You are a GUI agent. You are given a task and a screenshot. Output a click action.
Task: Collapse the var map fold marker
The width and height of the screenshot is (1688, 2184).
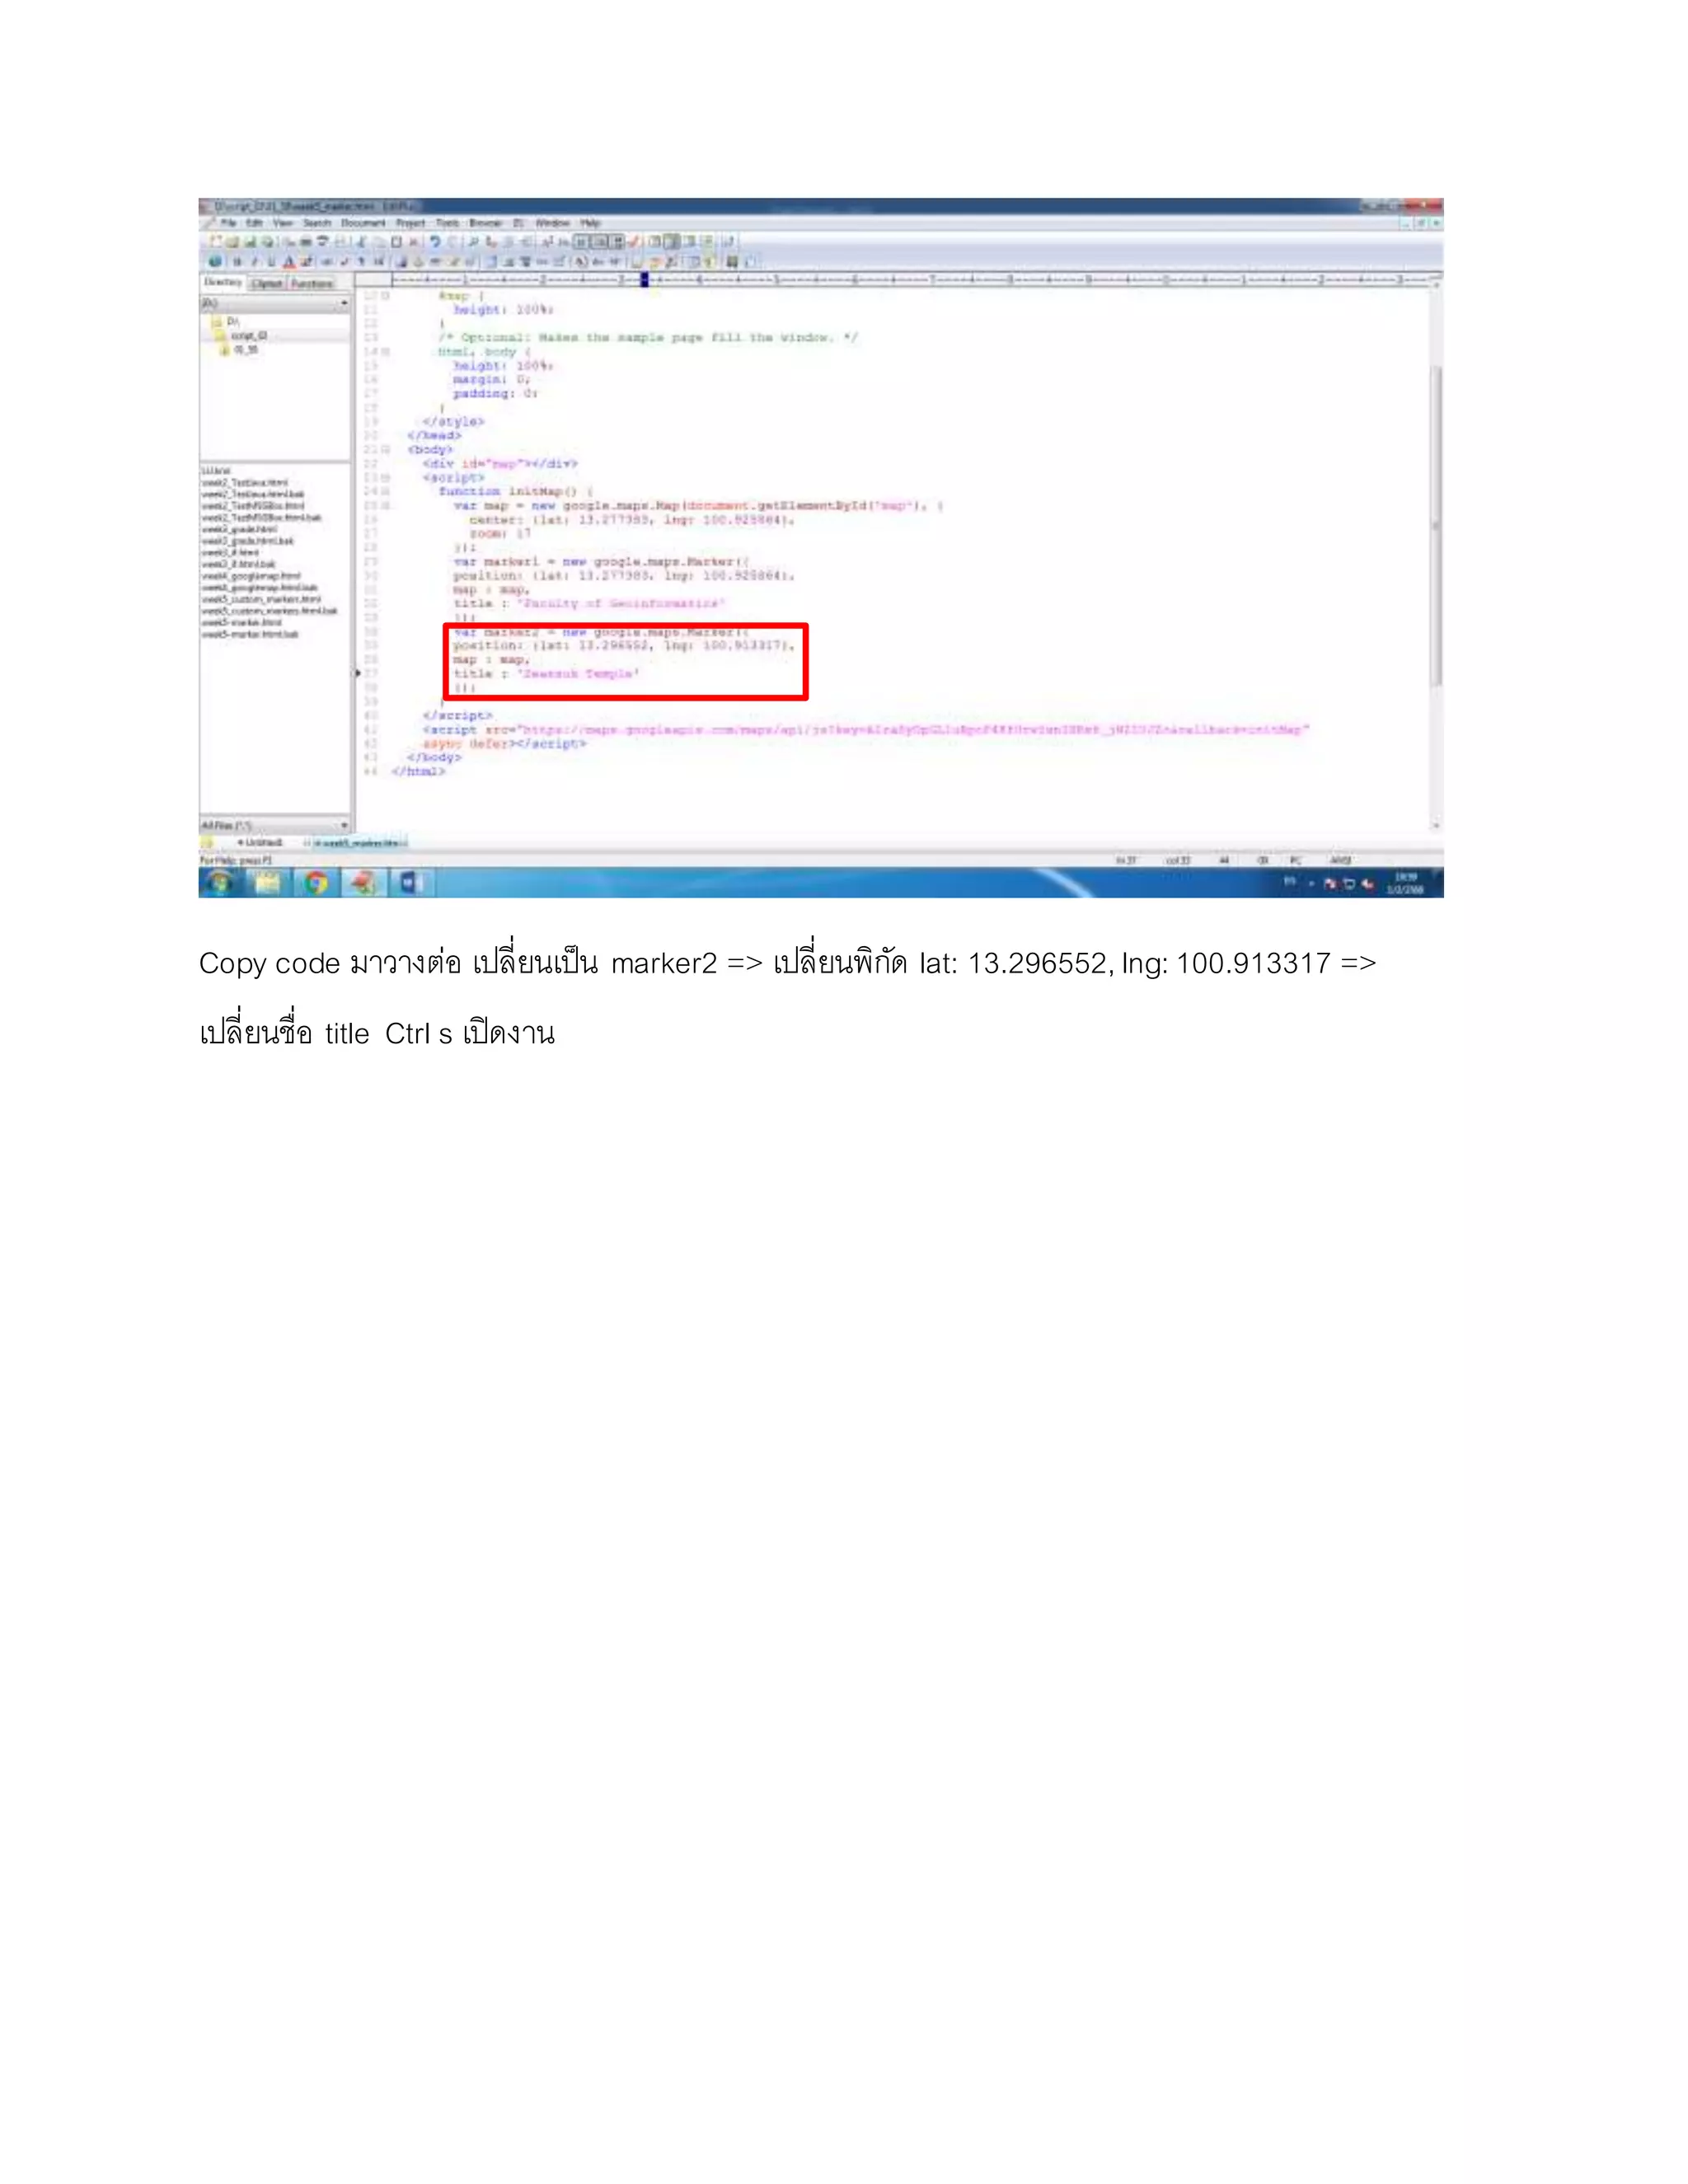click(386, 506)
